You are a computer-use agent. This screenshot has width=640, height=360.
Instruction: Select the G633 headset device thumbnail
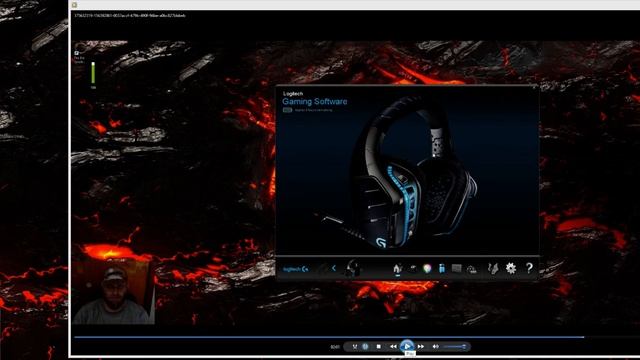[x=352, y=269]
